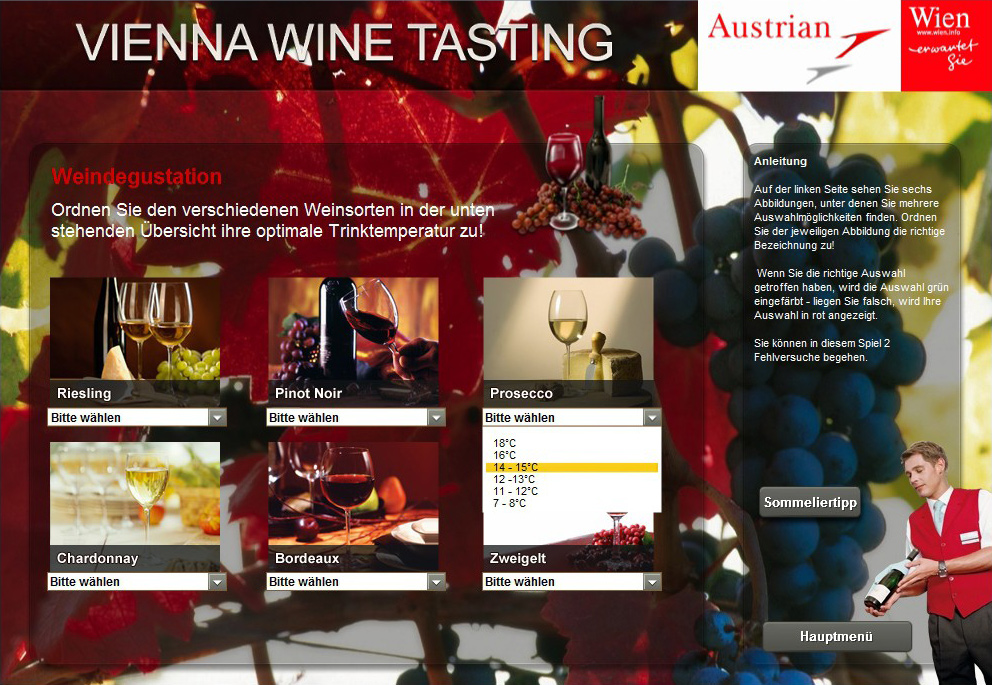Select 18°C in the open list
This screenshot has height=685, width=992.
coord(505,443)
